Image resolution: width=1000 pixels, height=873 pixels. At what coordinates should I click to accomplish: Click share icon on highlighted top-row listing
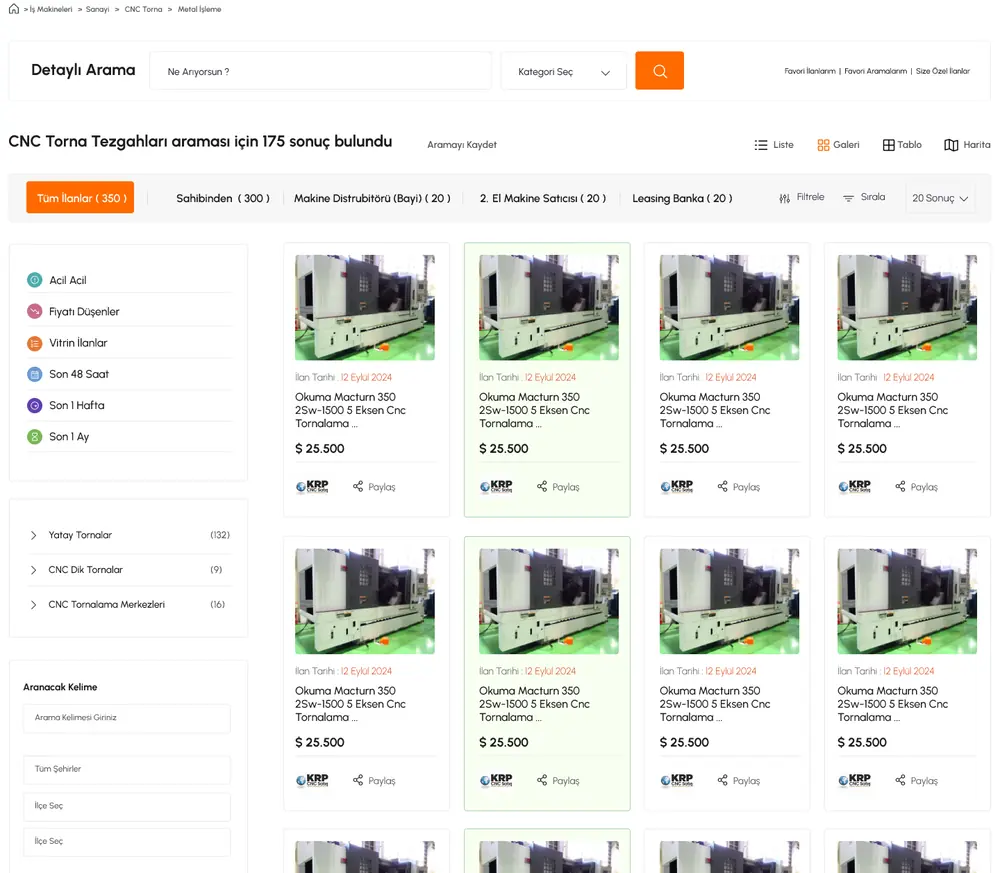coord(542,487)
